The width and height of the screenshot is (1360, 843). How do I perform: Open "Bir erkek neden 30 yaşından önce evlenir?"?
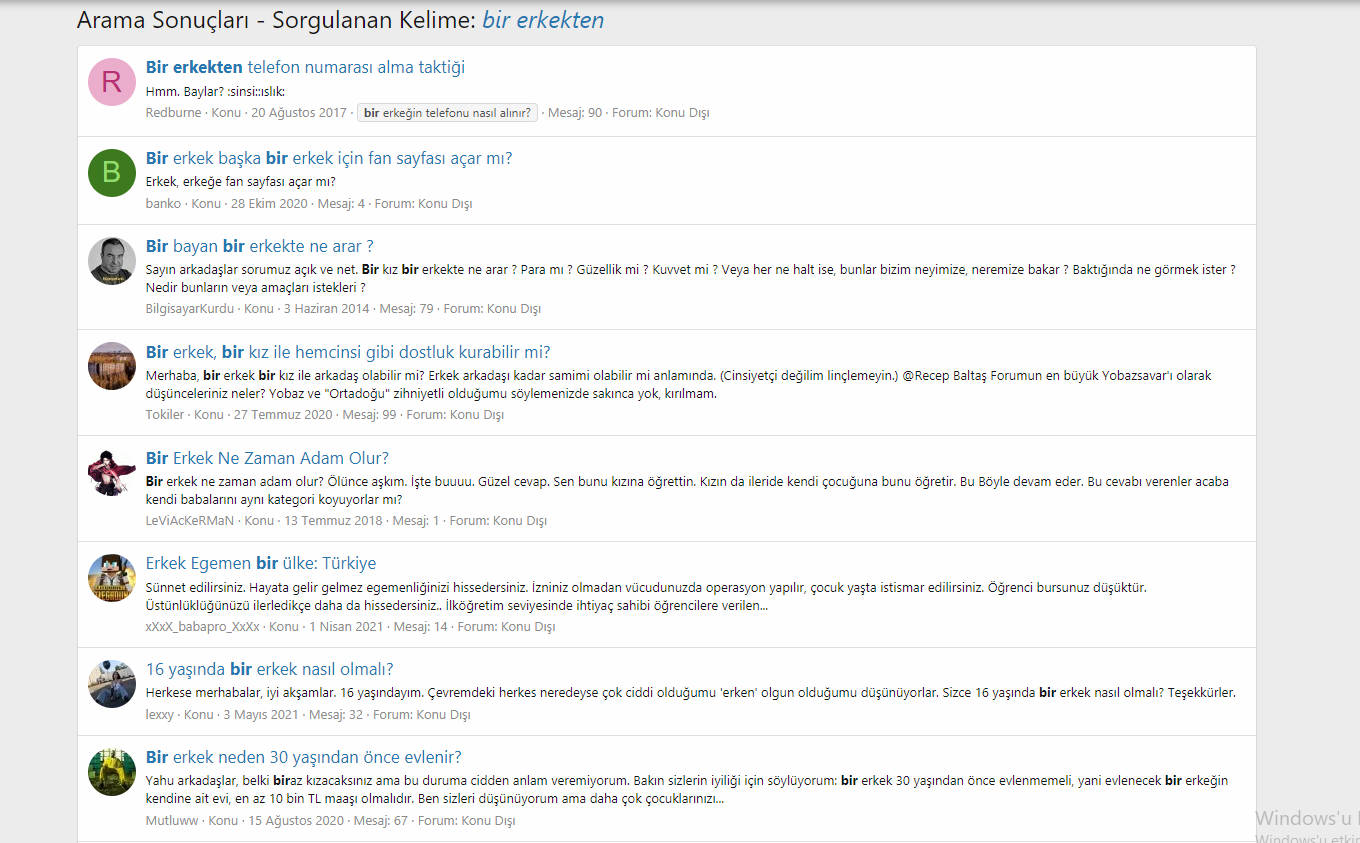[303, 757]
